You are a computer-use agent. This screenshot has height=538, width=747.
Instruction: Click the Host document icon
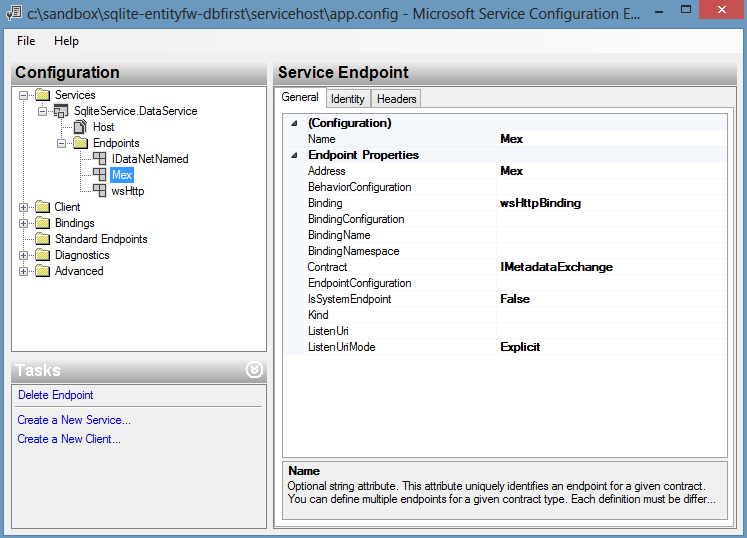pyautogui.click(x=81, y=127)
